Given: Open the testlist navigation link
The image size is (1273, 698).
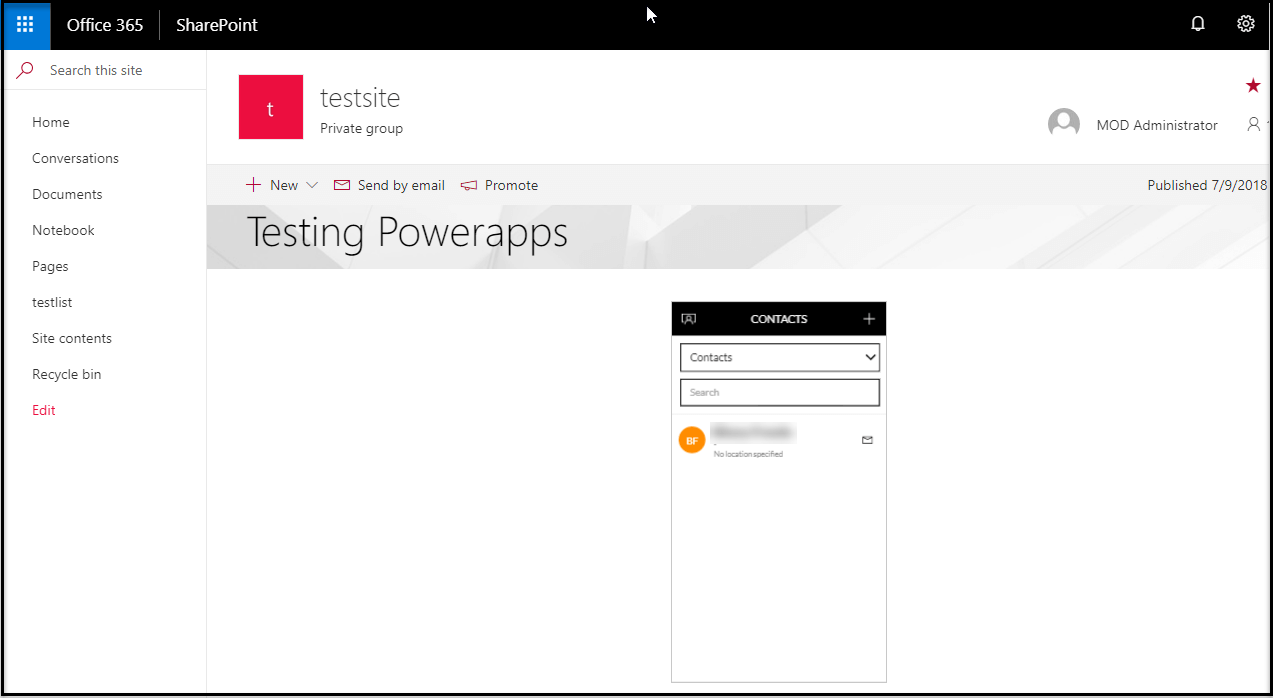Looking at the screenshot, I should 52,302.
